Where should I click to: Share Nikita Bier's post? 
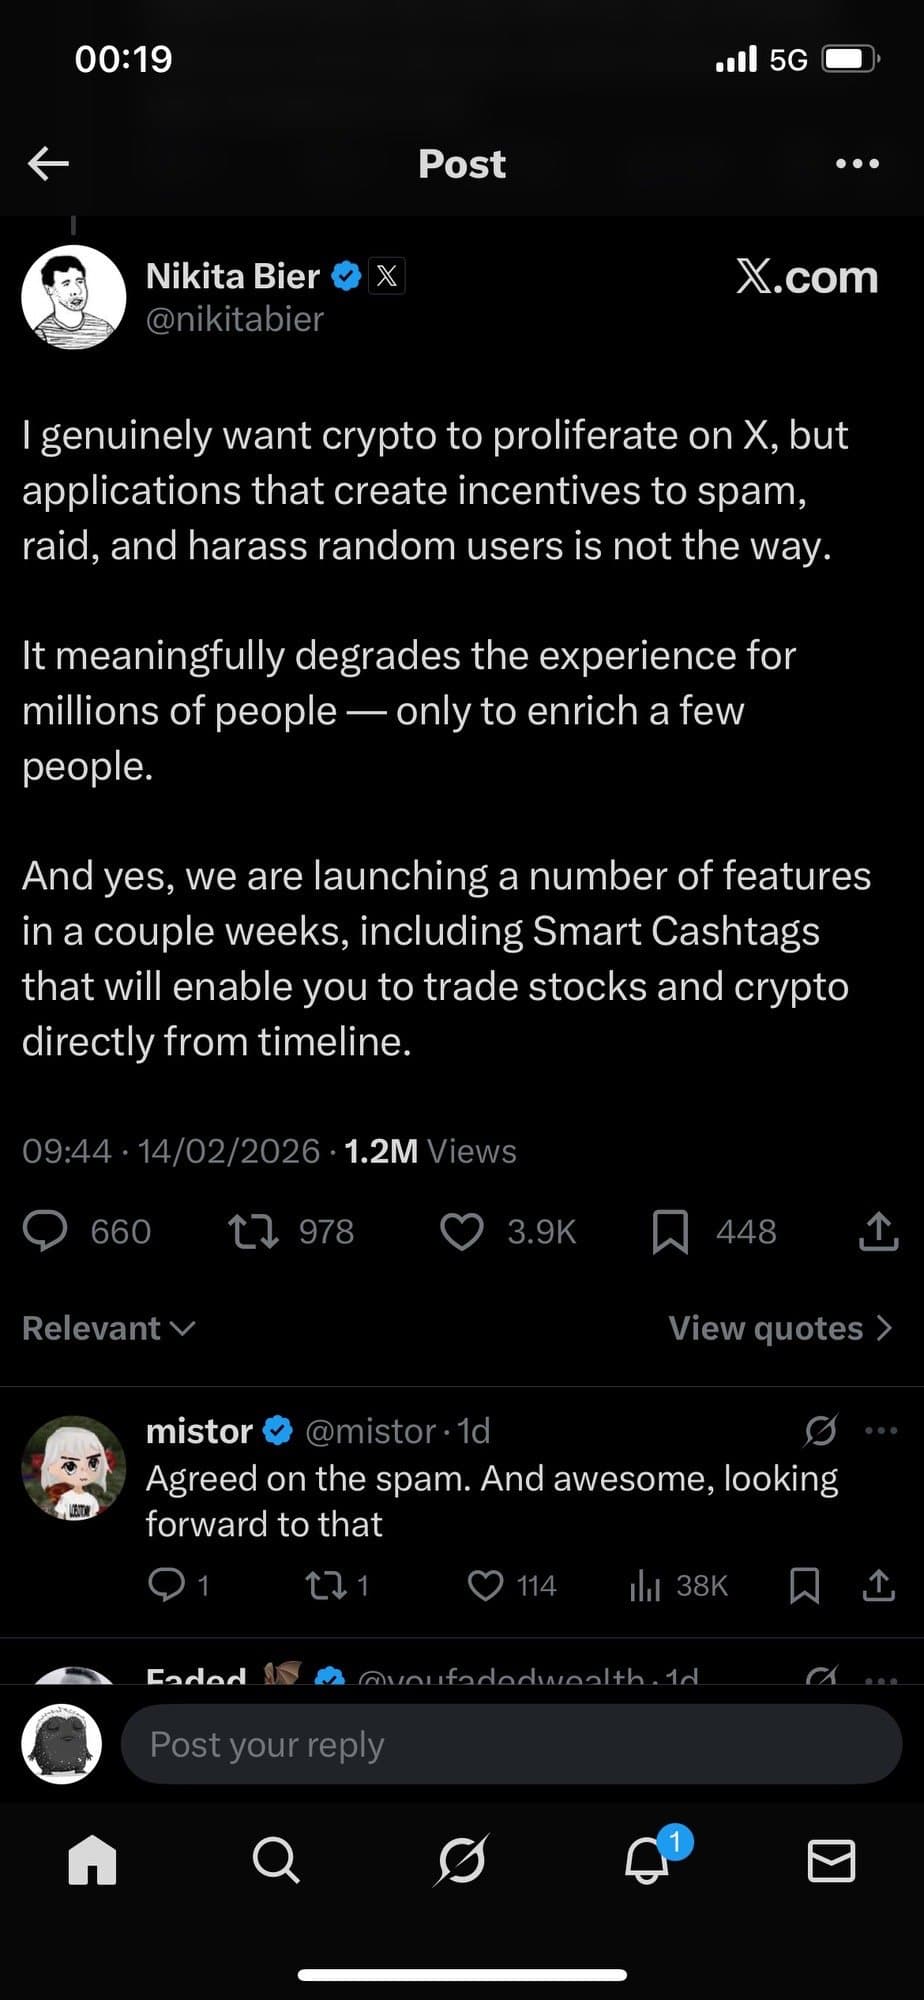point(878,1231)
